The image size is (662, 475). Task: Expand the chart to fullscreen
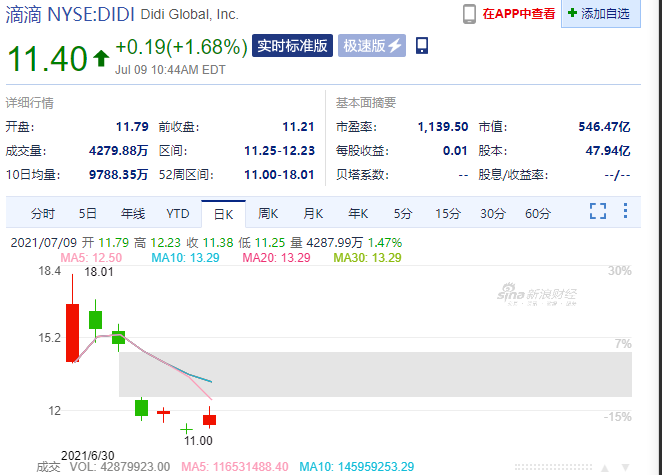pyautogui.click(x=598, y=211)
